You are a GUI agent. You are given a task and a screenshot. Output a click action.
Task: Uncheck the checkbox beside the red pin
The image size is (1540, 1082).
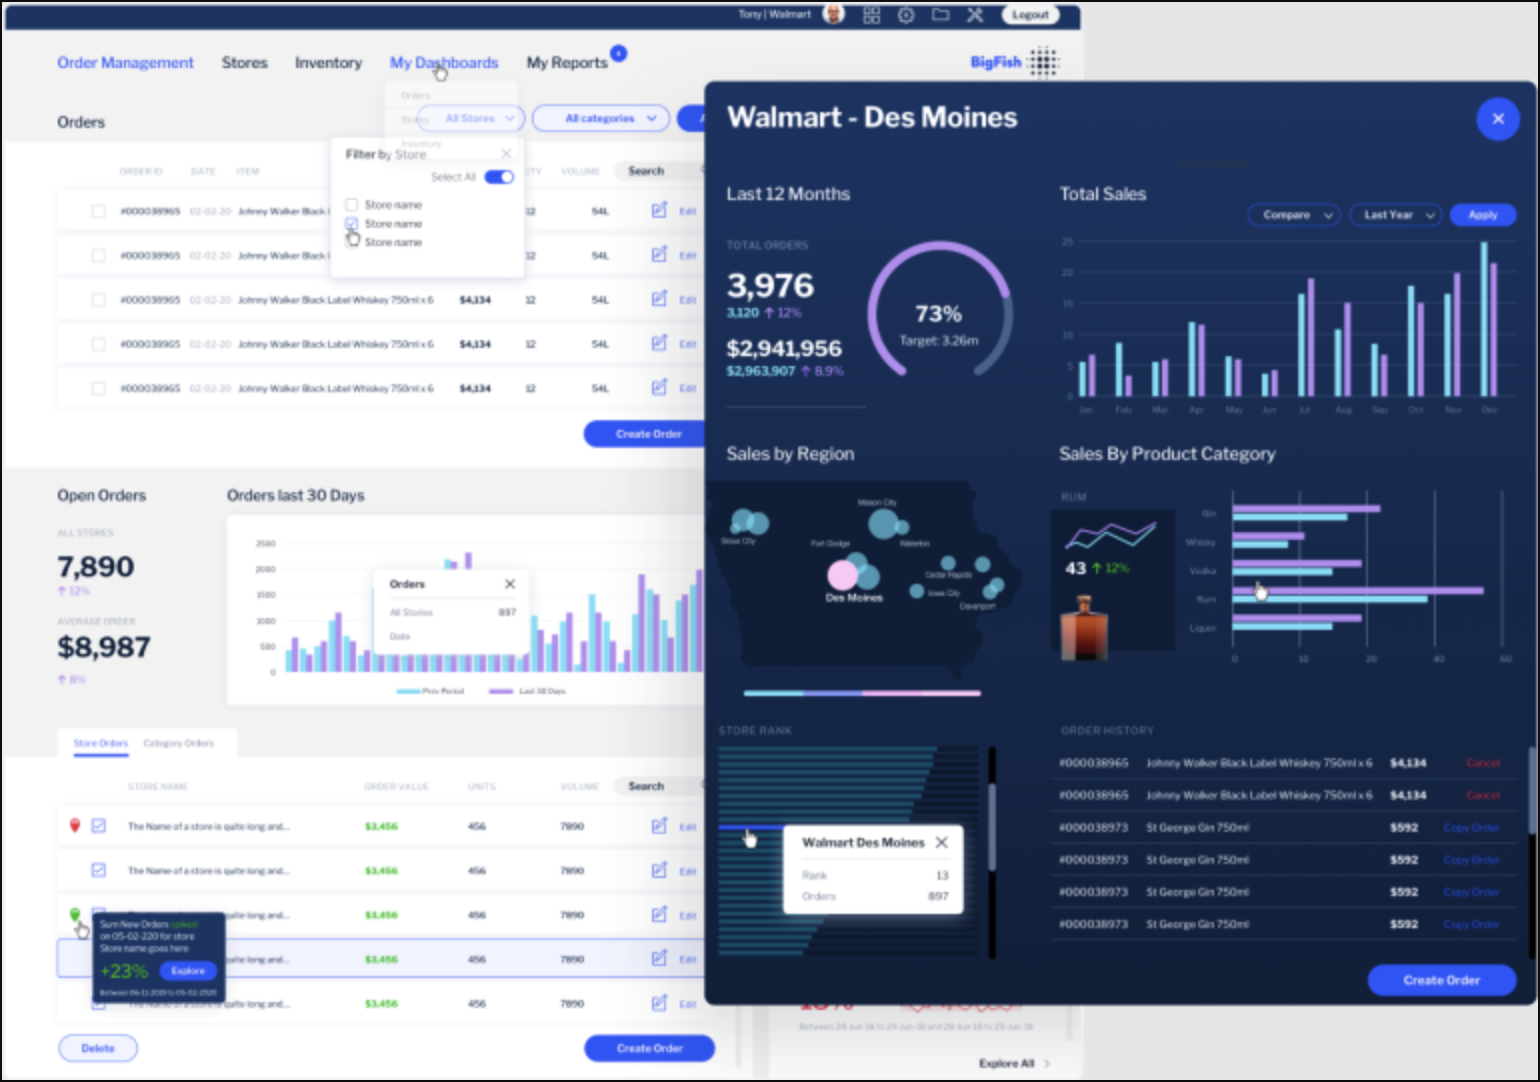(x=98, y=826)
